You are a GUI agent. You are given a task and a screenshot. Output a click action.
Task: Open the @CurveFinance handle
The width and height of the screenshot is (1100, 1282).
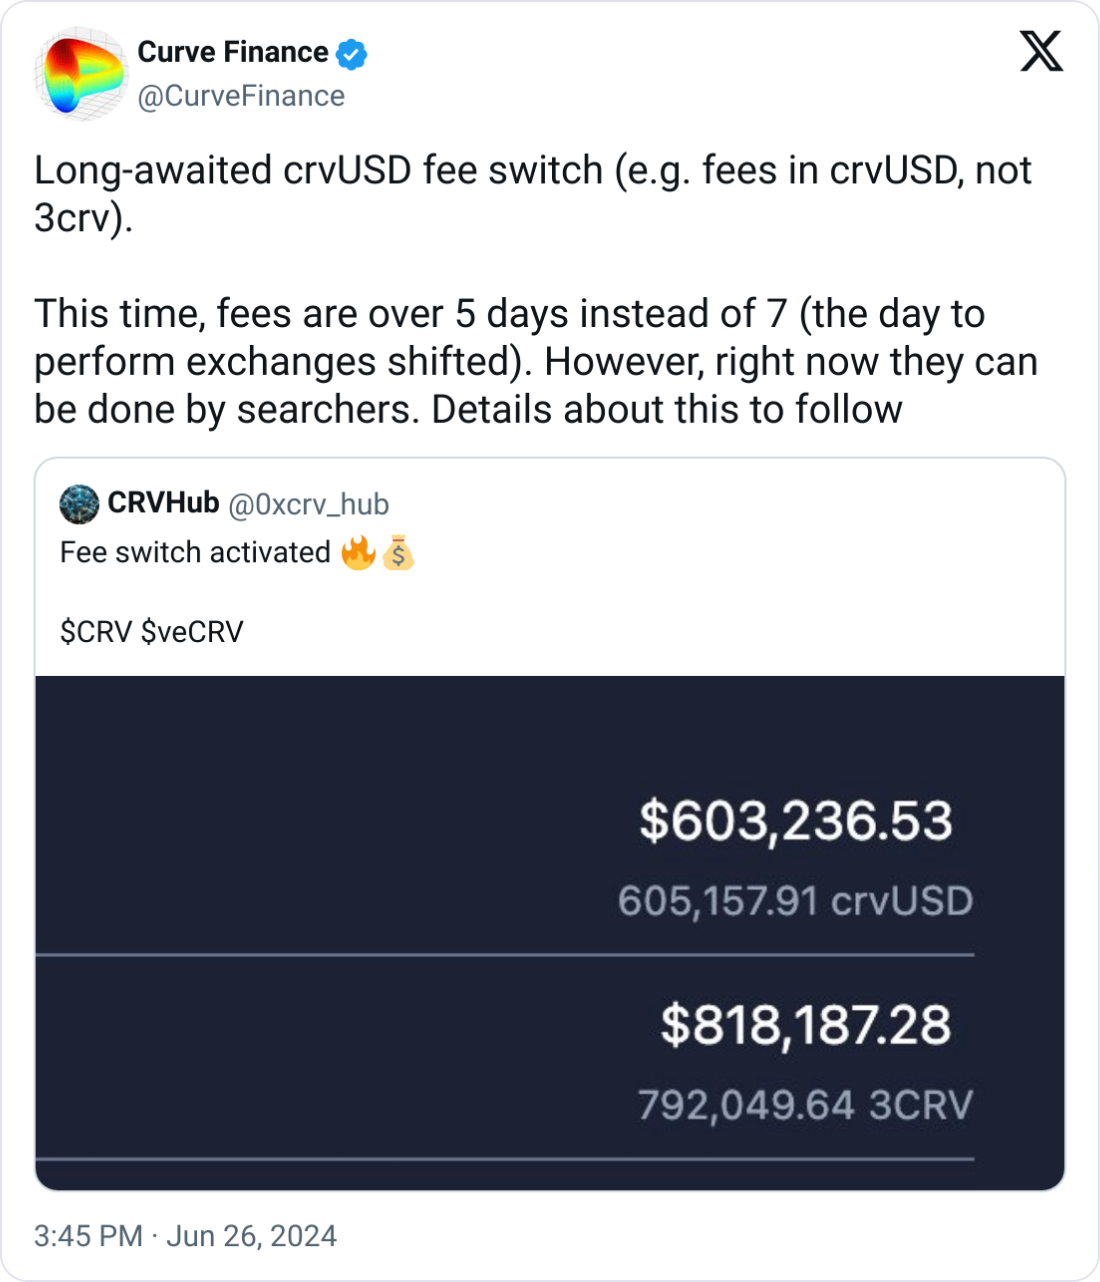click(241, 96)
